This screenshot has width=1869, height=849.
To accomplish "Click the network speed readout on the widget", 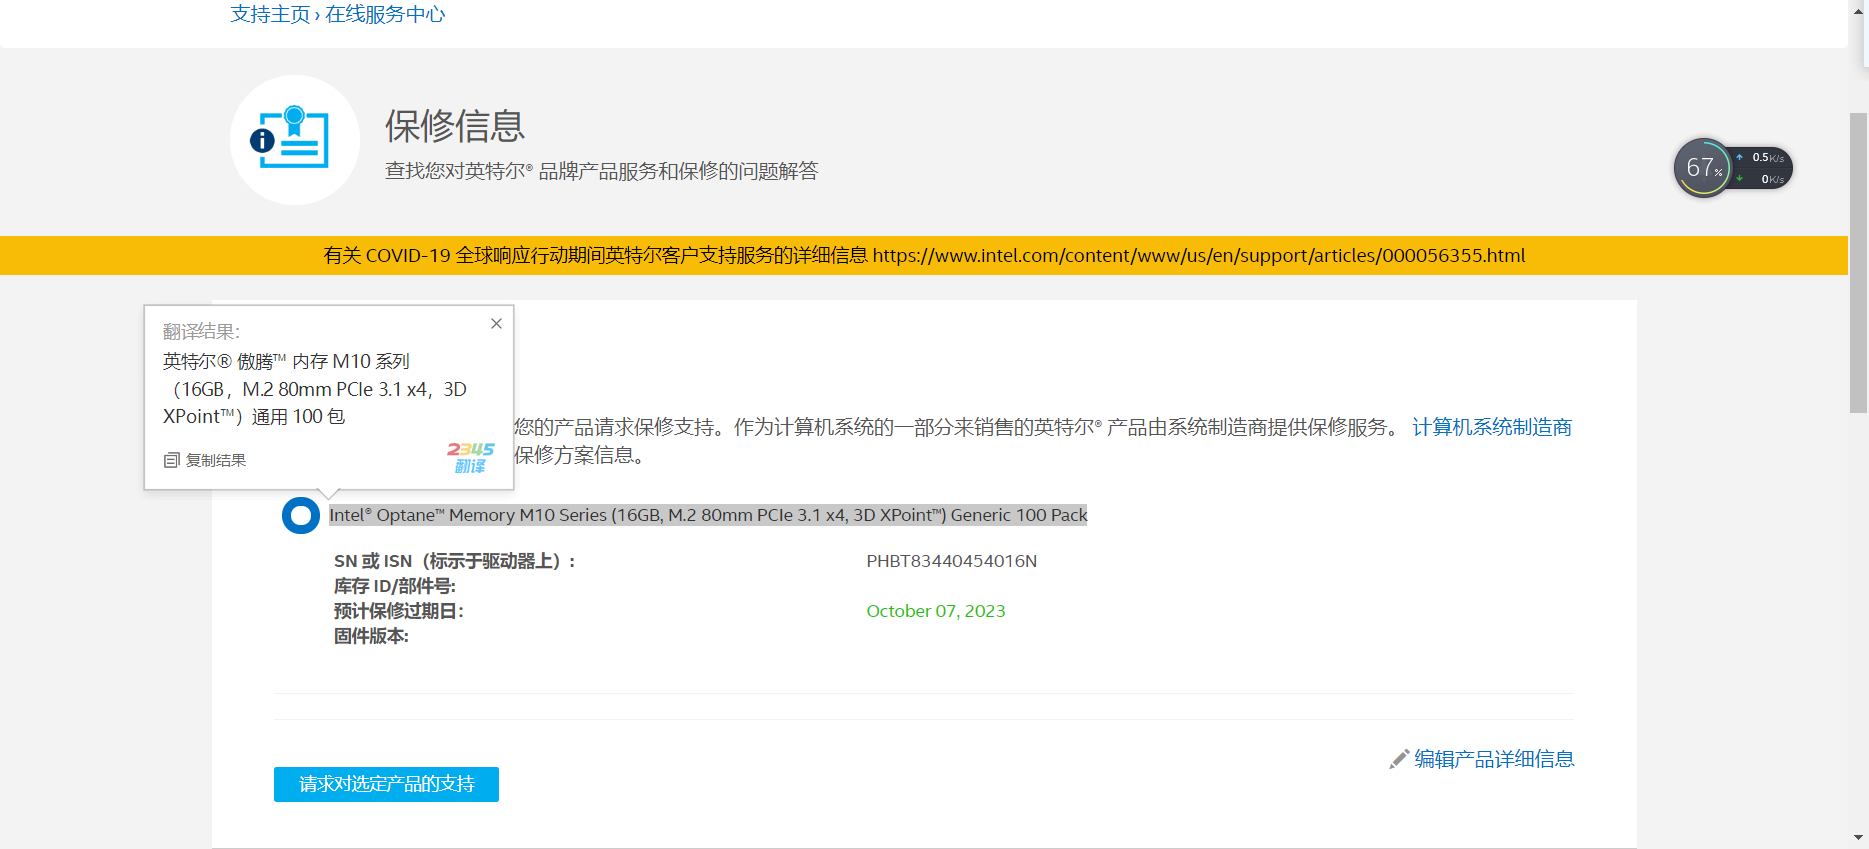I will pos(1765,168).
